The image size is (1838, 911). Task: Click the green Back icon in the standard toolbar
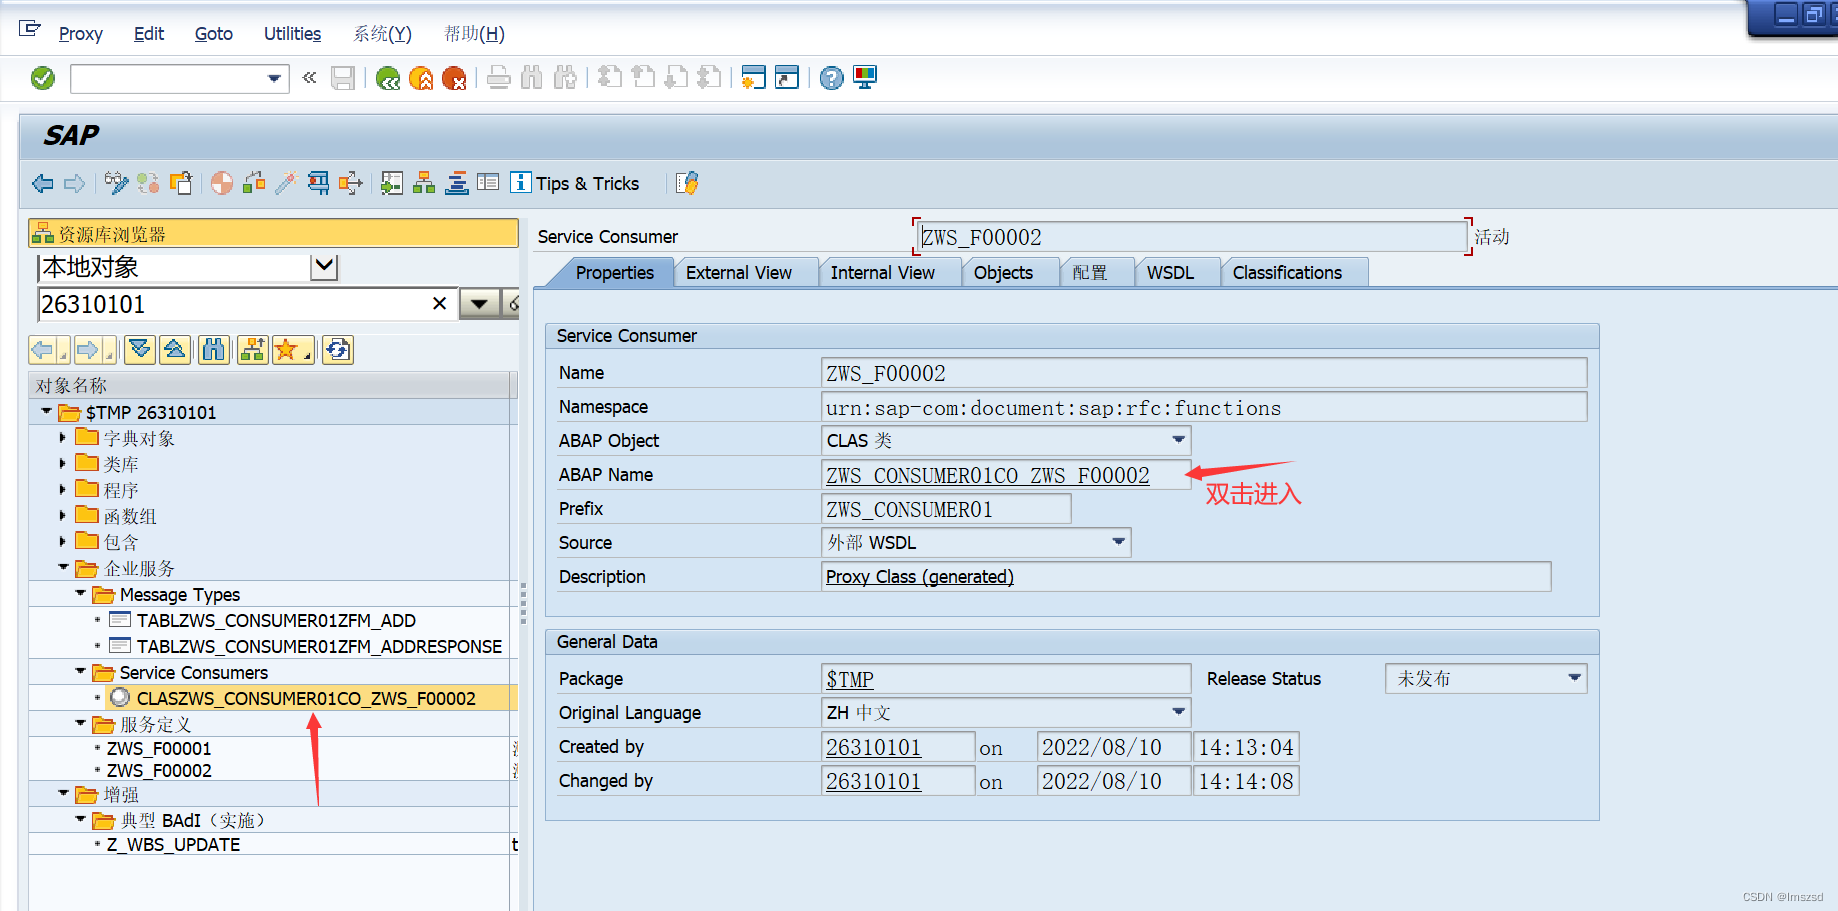(x=388, y=78)
